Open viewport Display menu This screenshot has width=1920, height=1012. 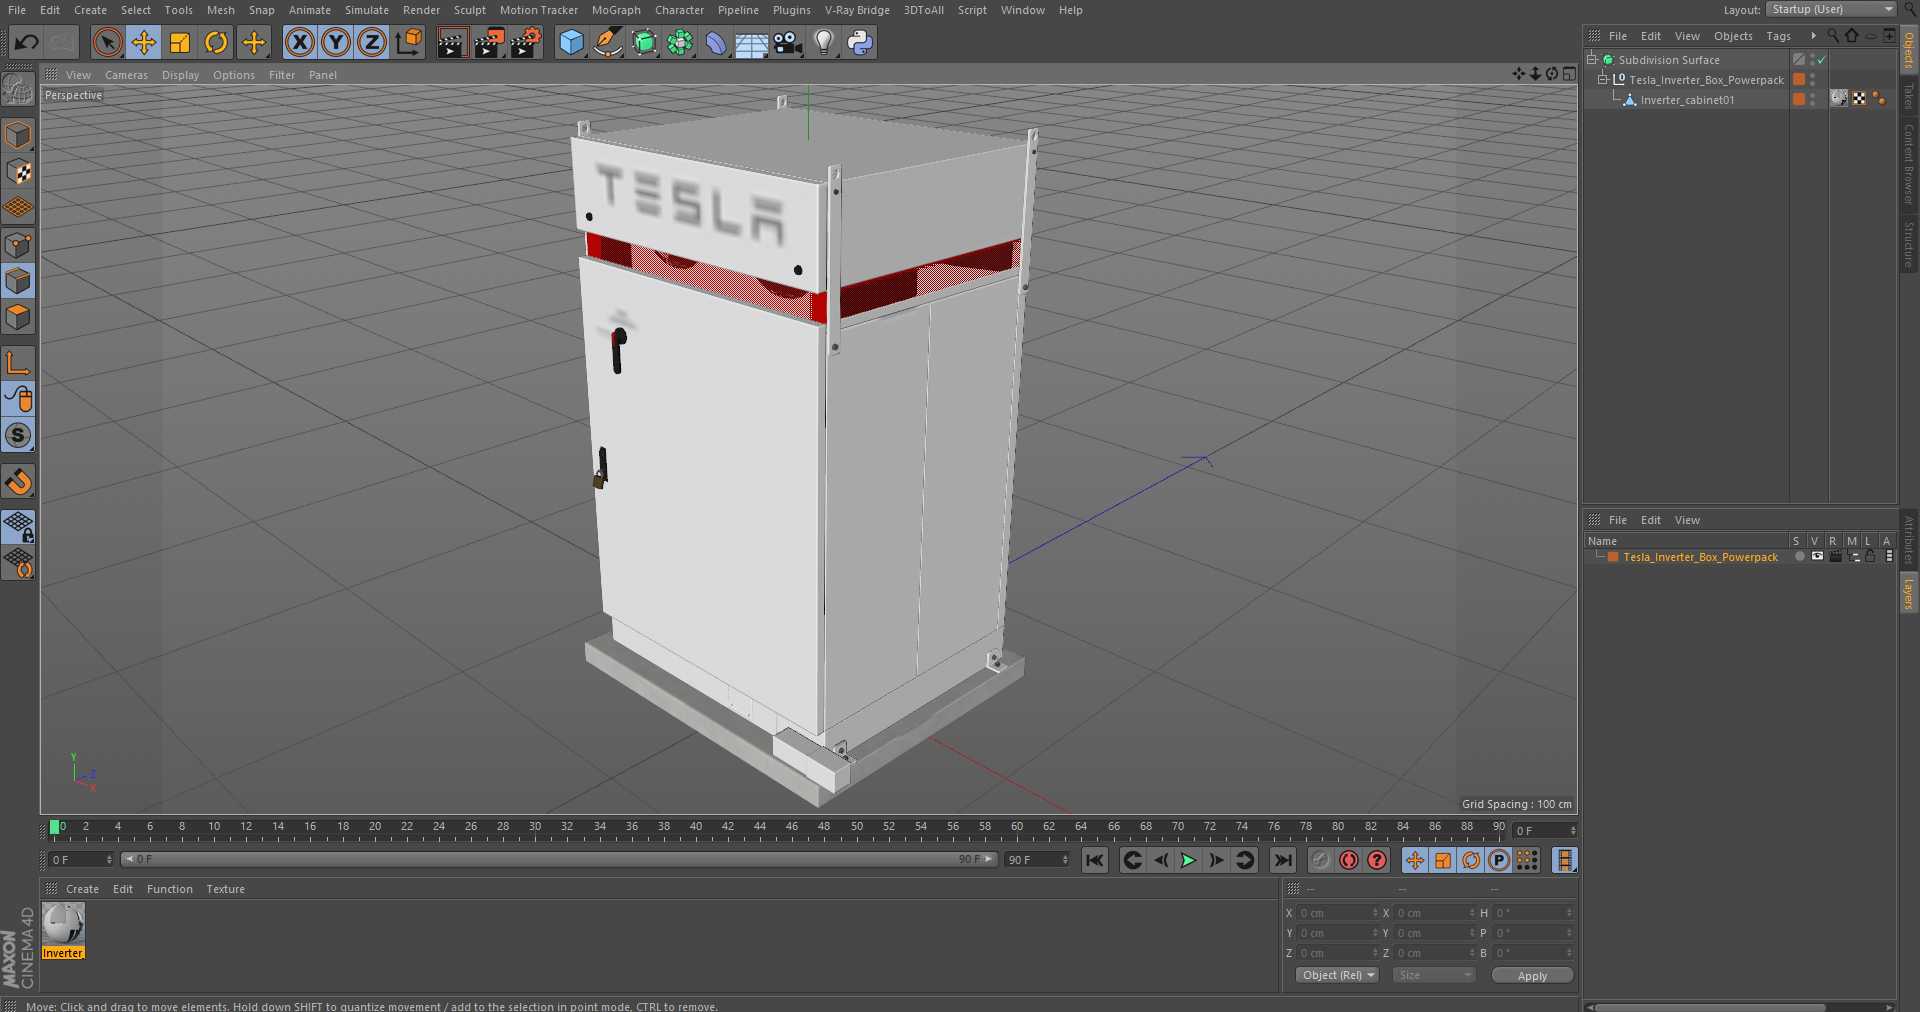180,75
